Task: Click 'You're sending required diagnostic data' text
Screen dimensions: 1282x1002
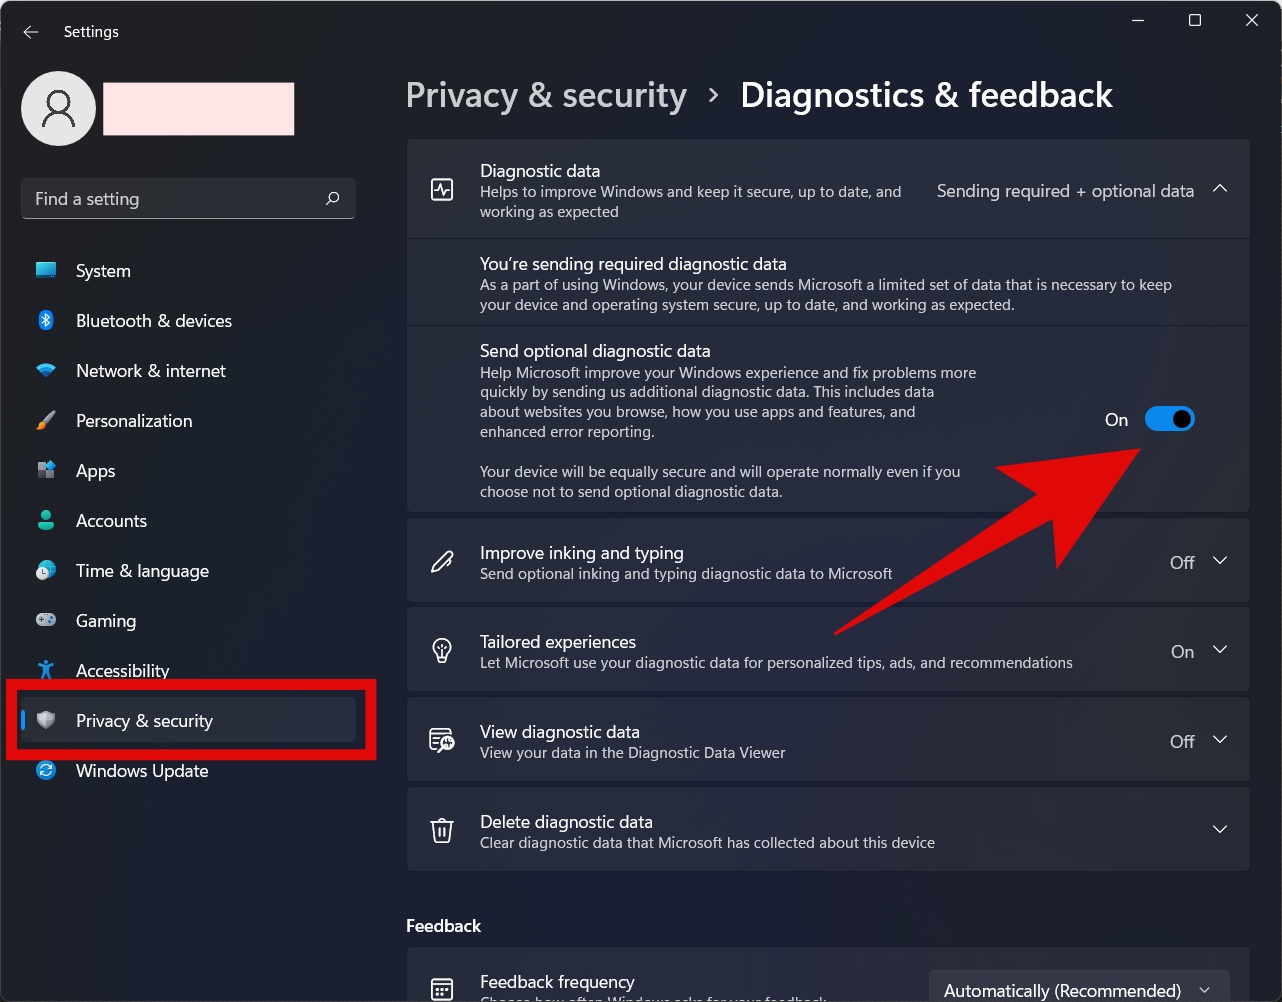Action: [x=633, y=264]
